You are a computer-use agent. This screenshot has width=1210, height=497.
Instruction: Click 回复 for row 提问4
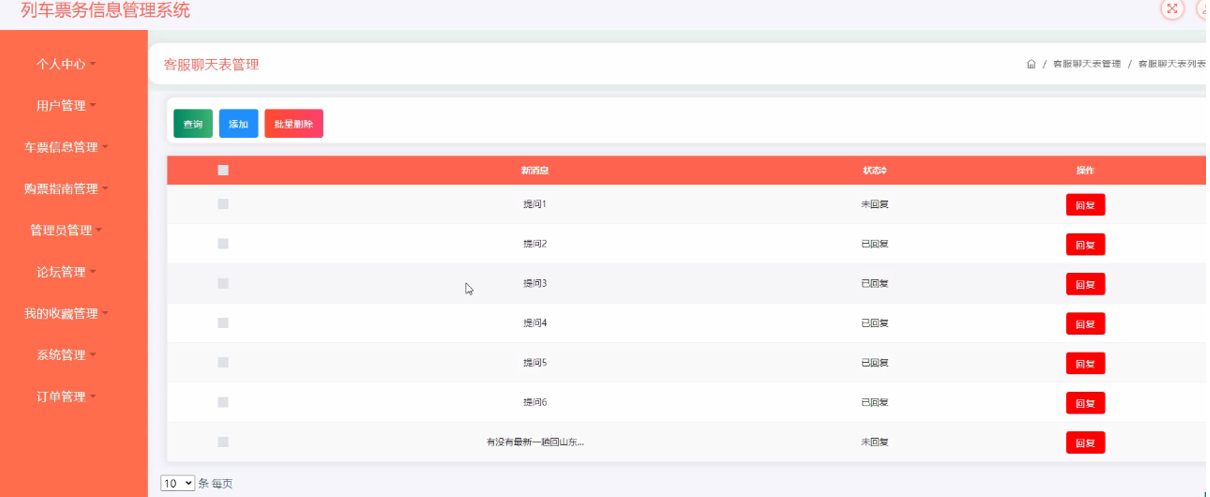(1085, 324)
